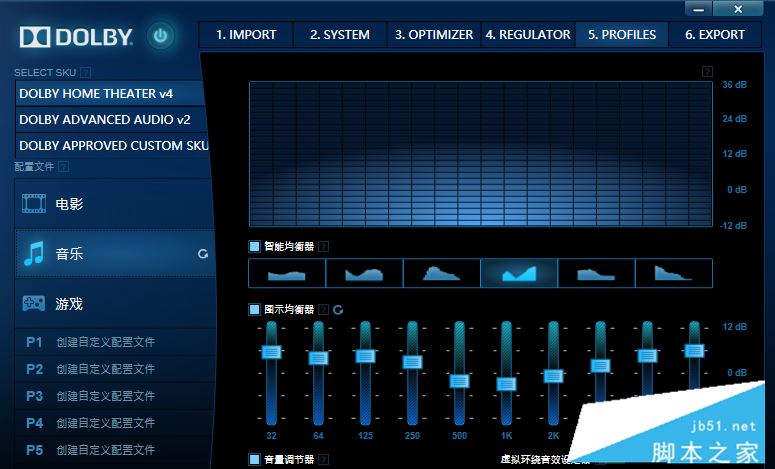
Task: Toggle the 图示均衡器 checkbox
Action: [x=254, y=309]
